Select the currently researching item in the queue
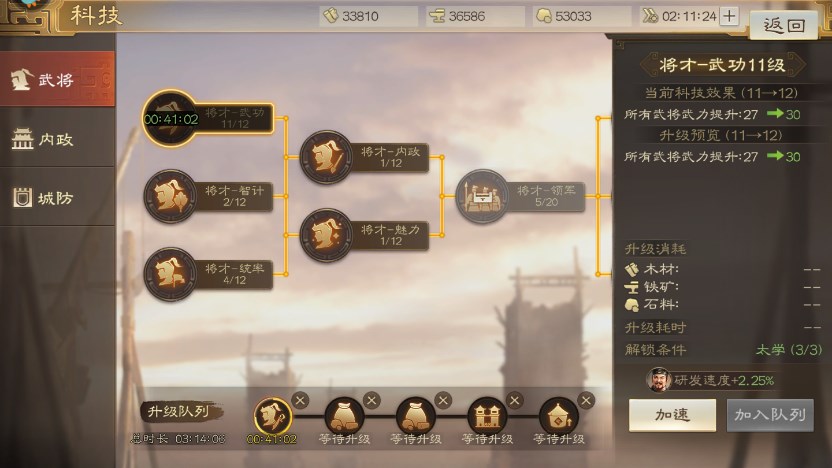Image resolution: width=832 pixels, height=468 pixels. point(273,417)
